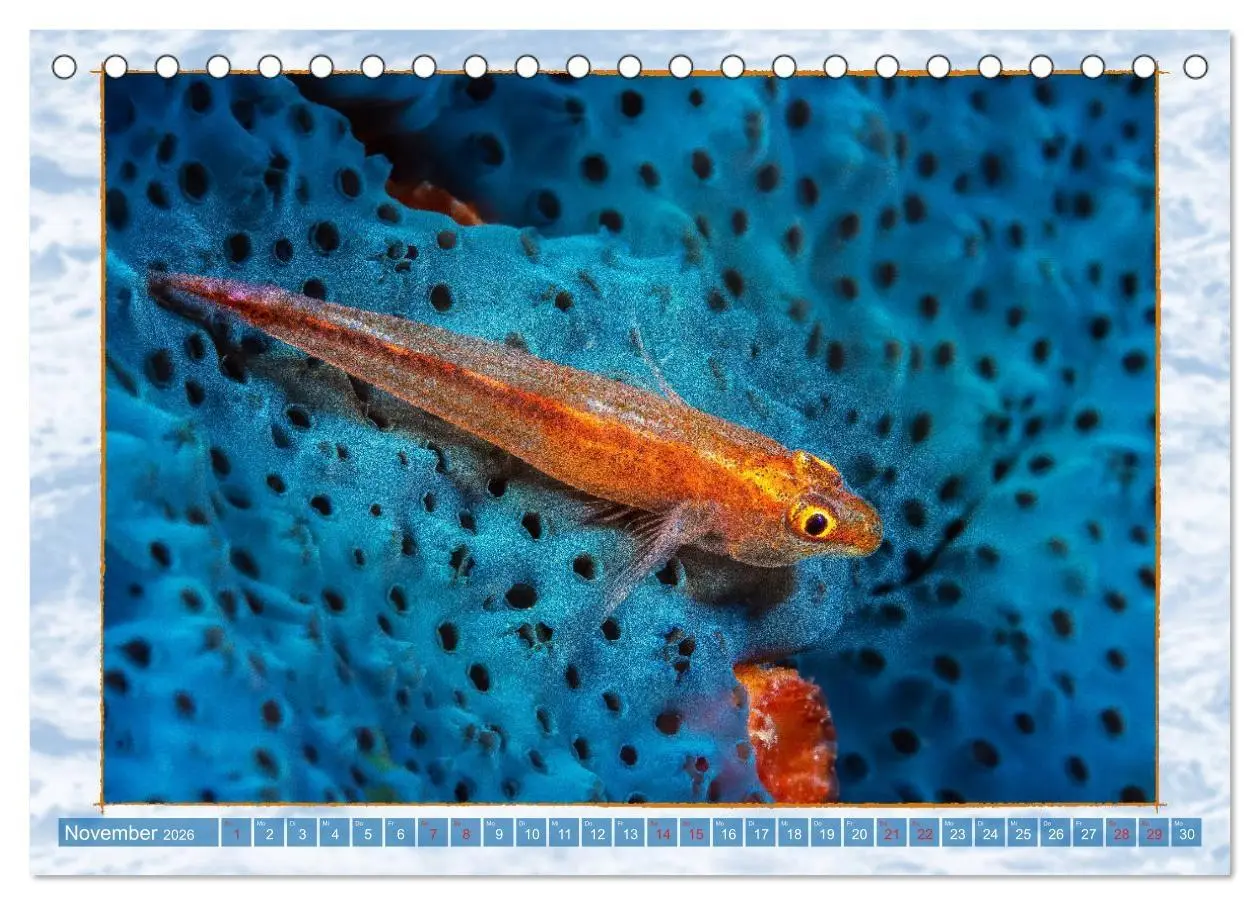Image resolution: width=1260 pixels, height=905 pixels.
Task: Pick the red Sunday 8 cell
Action: tap(466, 833)
